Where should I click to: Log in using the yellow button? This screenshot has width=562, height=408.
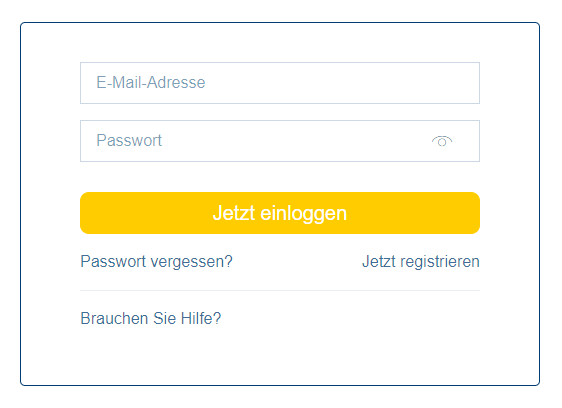(x=280, y=213)
